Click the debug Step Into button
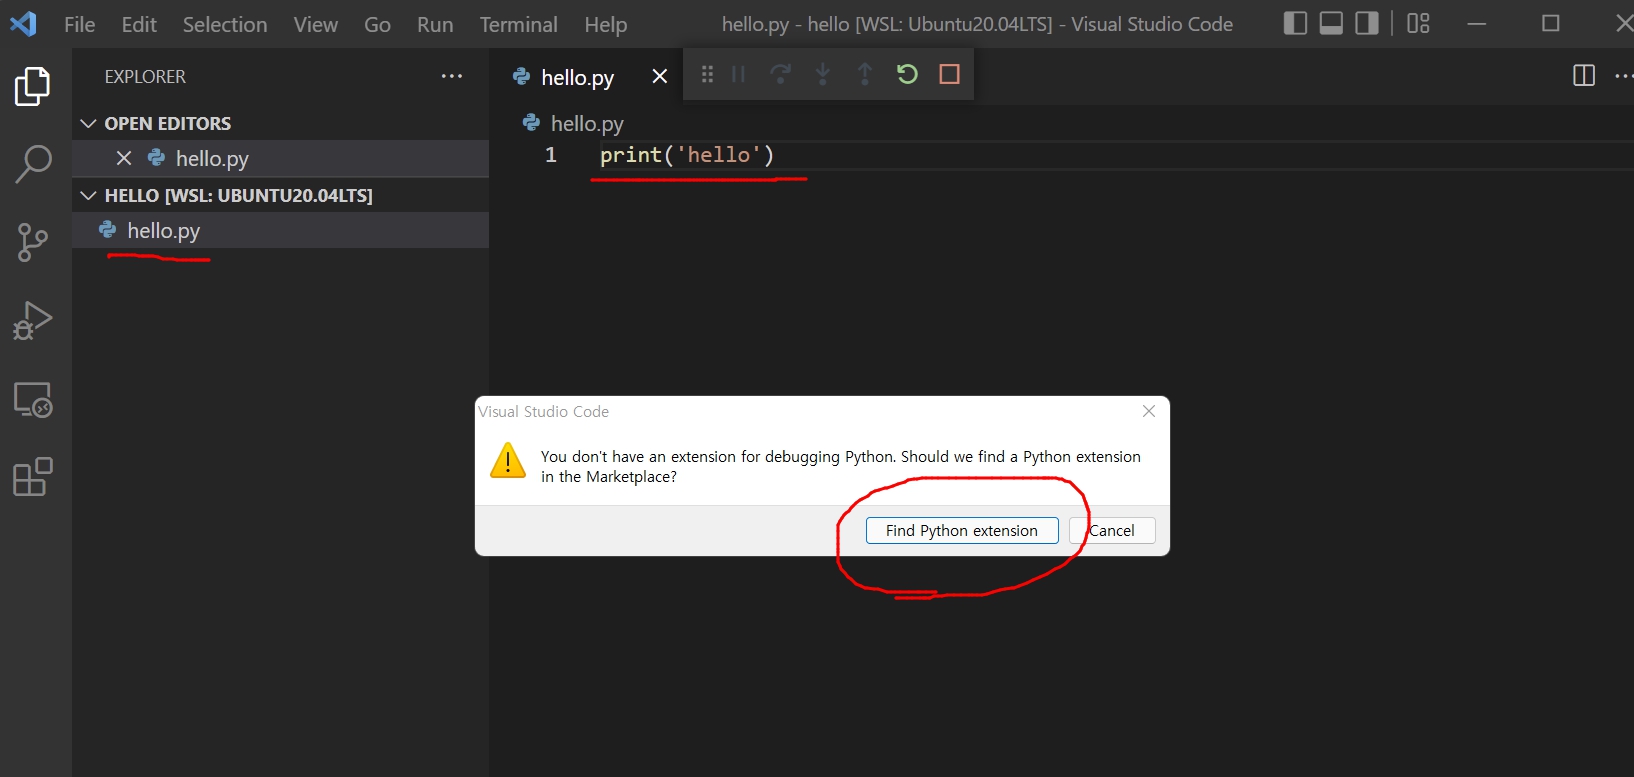Viewport: 1634px width, 777px height. tap(822, 74)
